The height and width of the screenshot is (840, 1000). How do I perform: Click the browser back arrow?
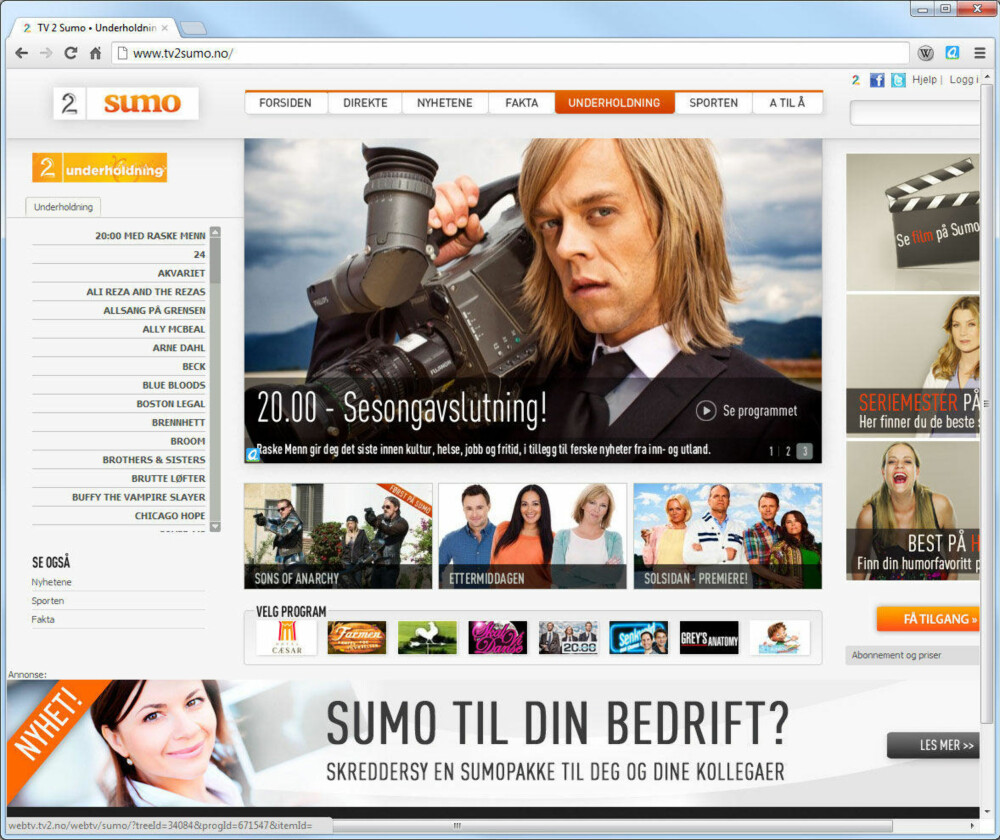click(22, 54)
